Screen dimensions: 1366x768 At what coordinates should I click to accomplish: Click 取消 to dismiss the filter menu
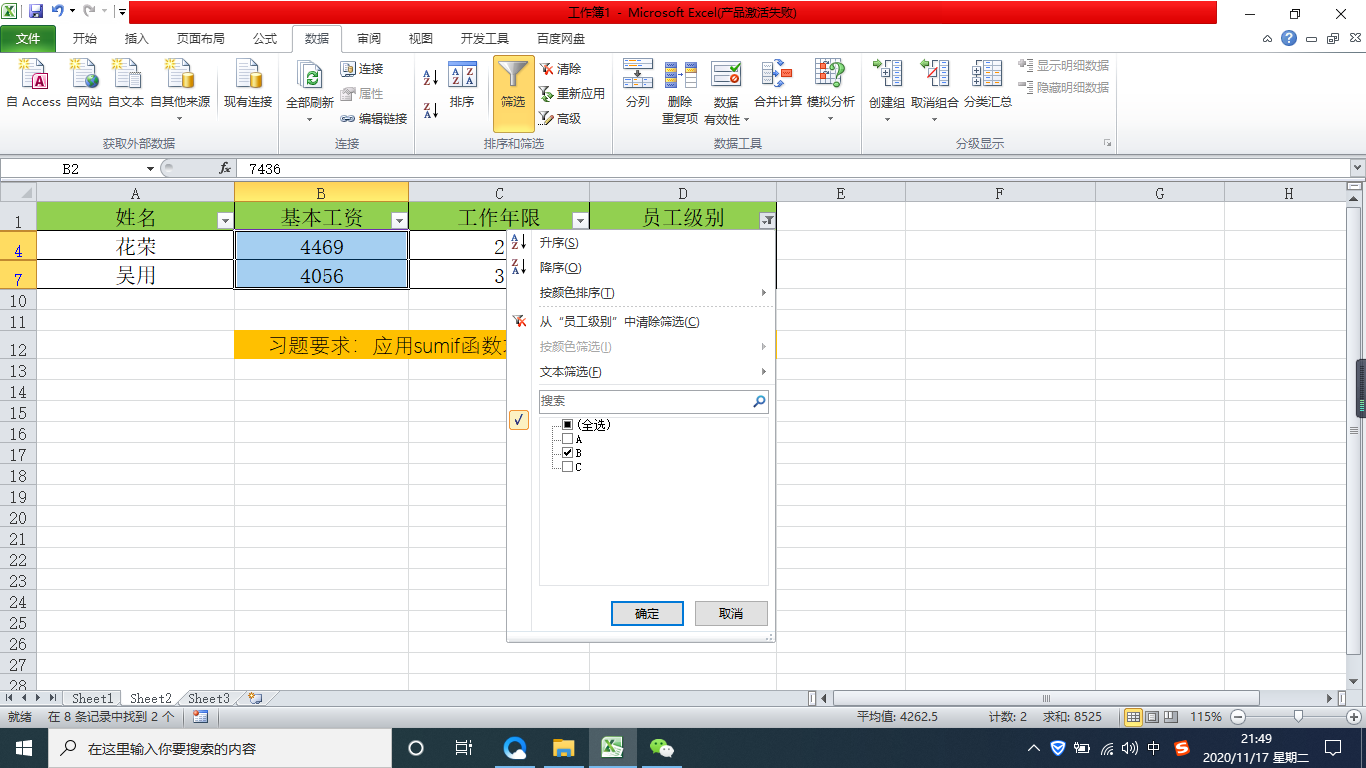coord(731,614)
